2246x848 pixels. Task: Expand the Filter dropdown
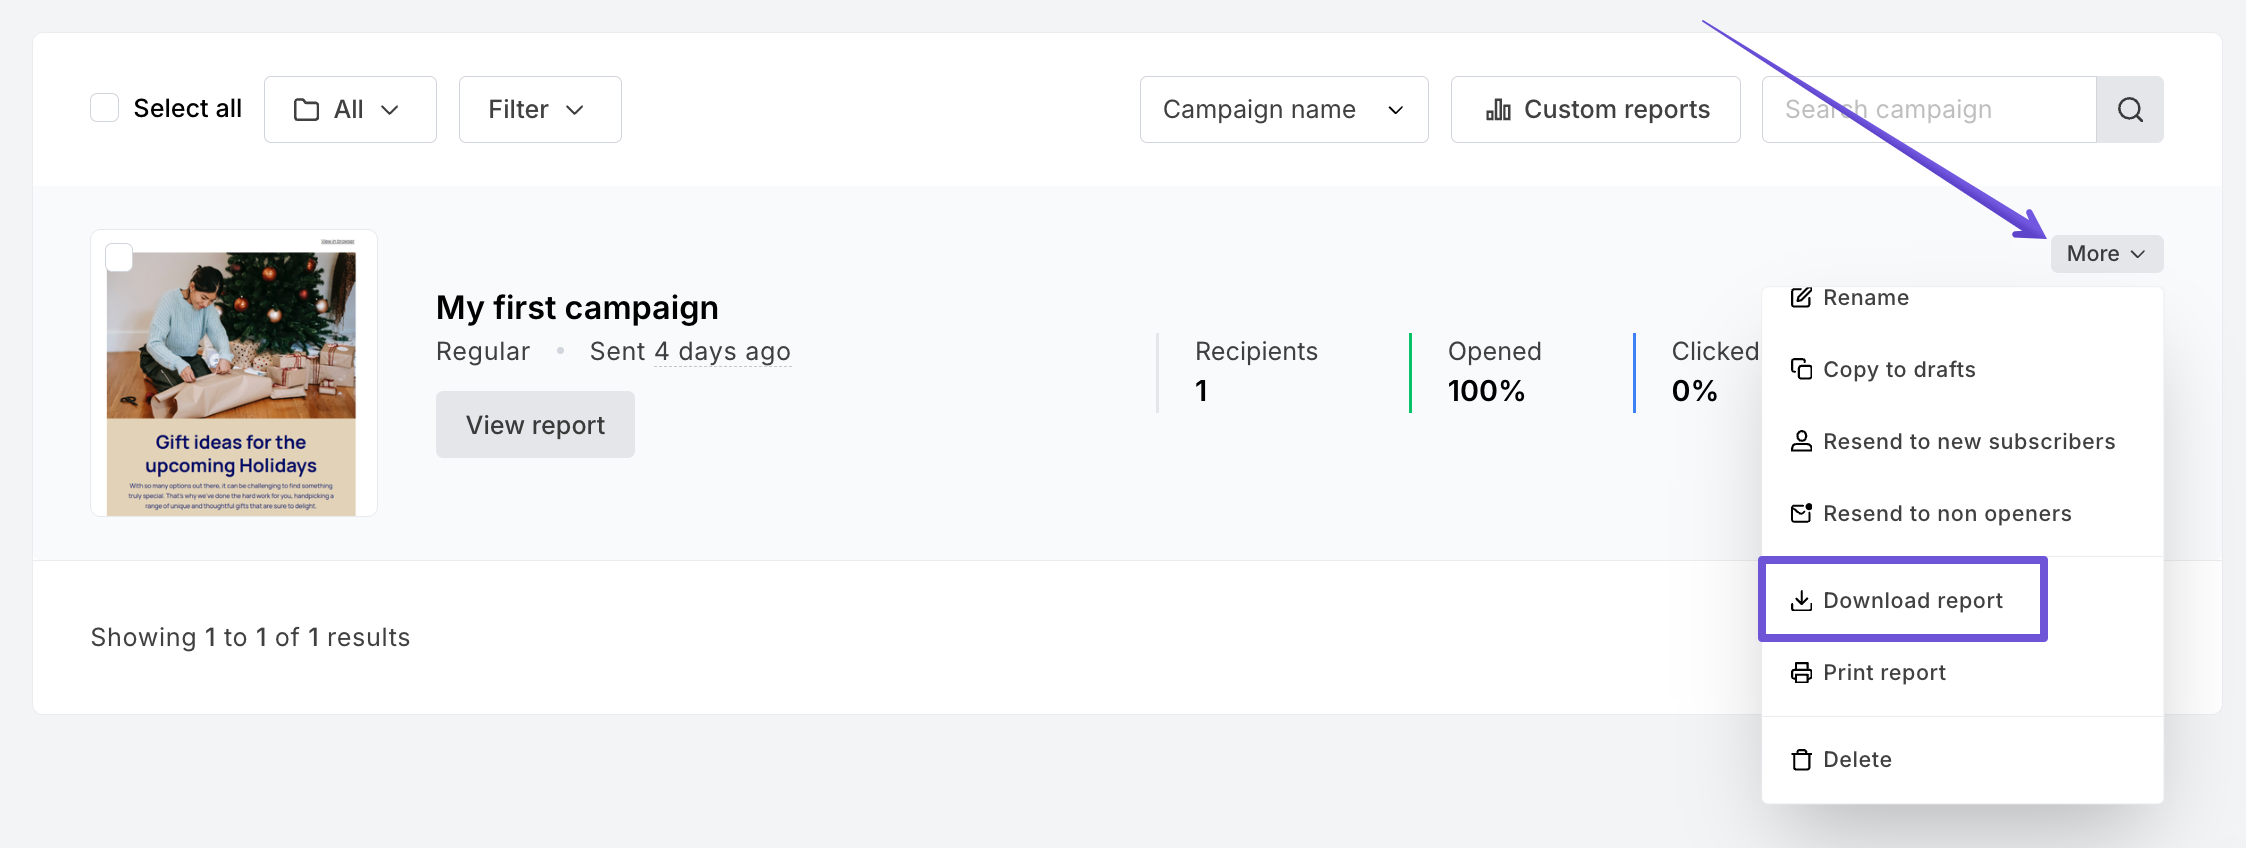point(540,109)
